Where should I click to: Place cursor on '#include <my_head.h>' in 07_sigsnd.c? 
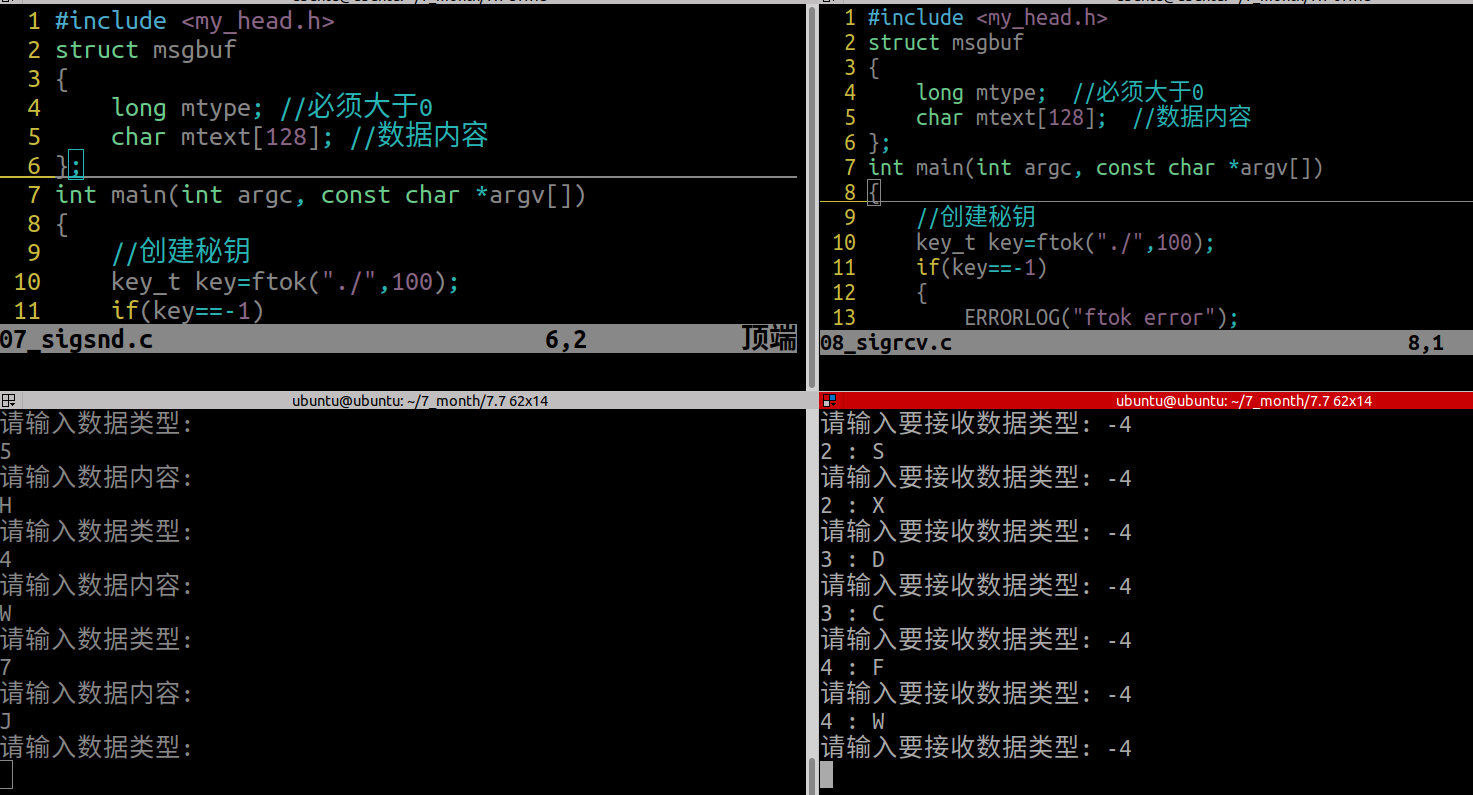(x=195, y=21)
